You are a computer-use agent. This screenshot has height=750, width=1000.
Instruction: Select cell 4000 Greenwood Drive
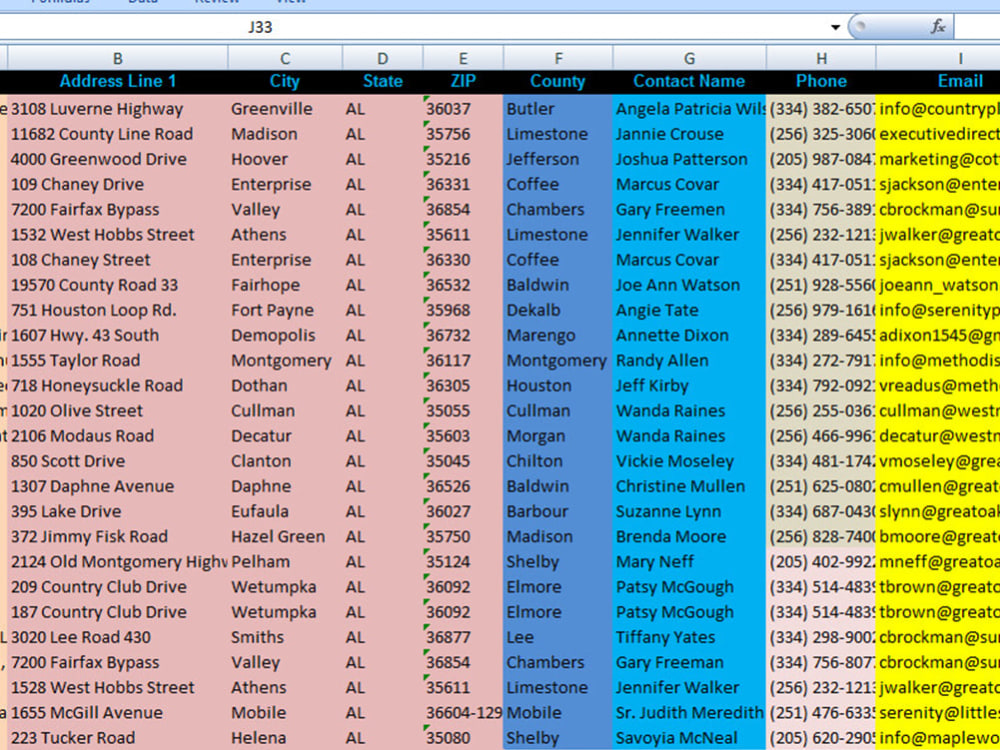(117, 159)
